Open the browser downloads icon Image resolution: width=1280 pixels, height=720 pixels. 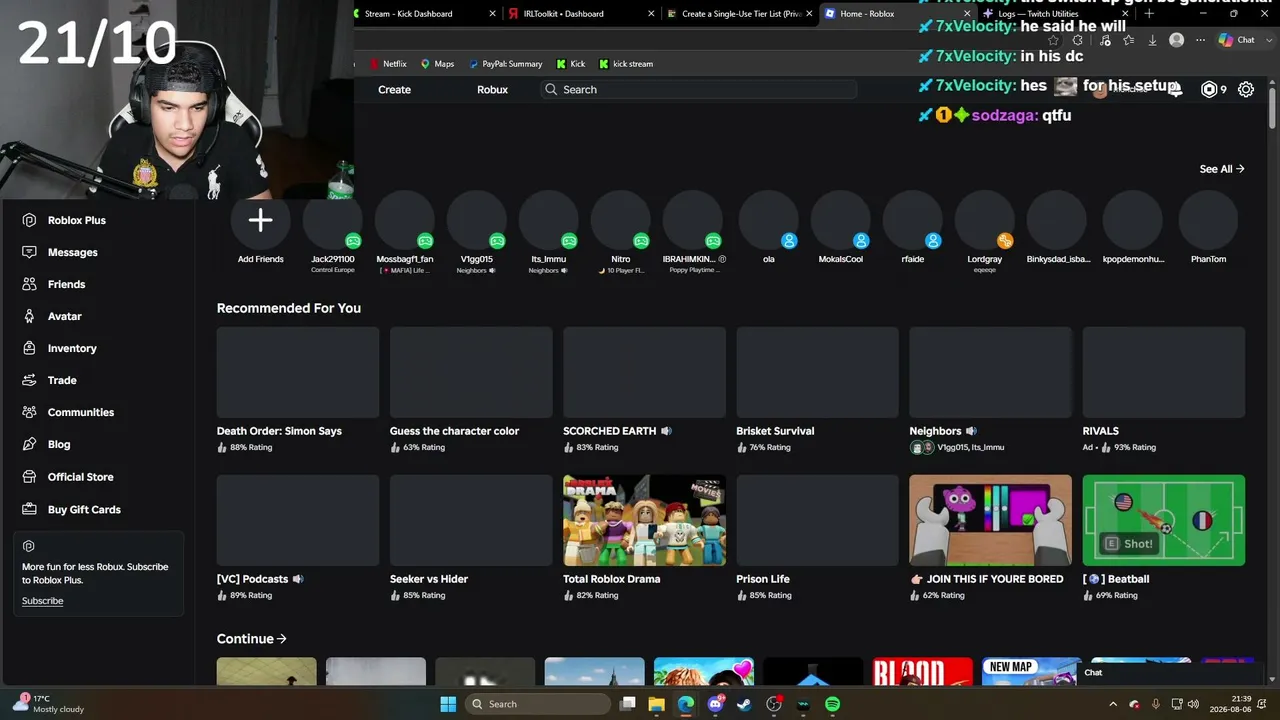[1152, 40]
